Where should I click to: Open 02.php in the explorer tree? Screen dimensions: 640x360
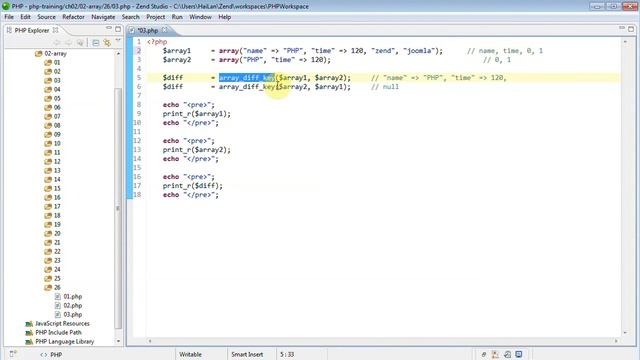(x=73, y=305)
